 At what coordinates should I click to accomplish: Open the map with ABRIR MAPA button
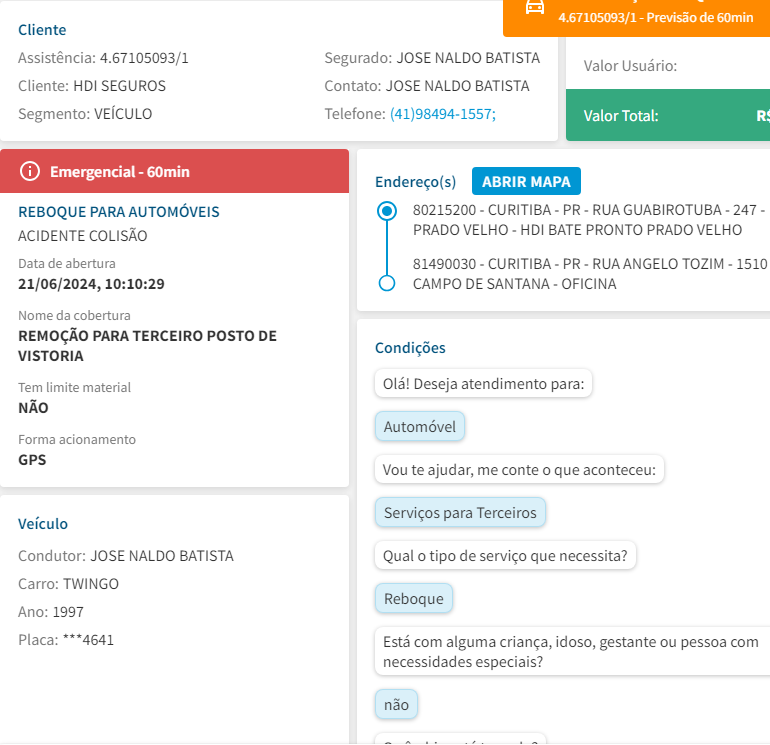click(526, 181)
